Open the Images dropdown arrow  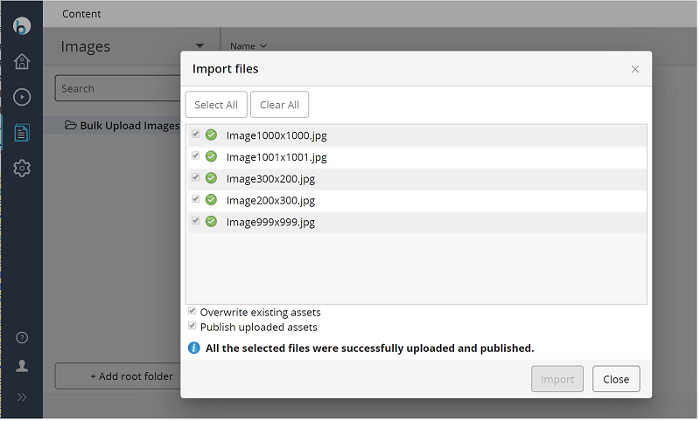click(200, 46)
